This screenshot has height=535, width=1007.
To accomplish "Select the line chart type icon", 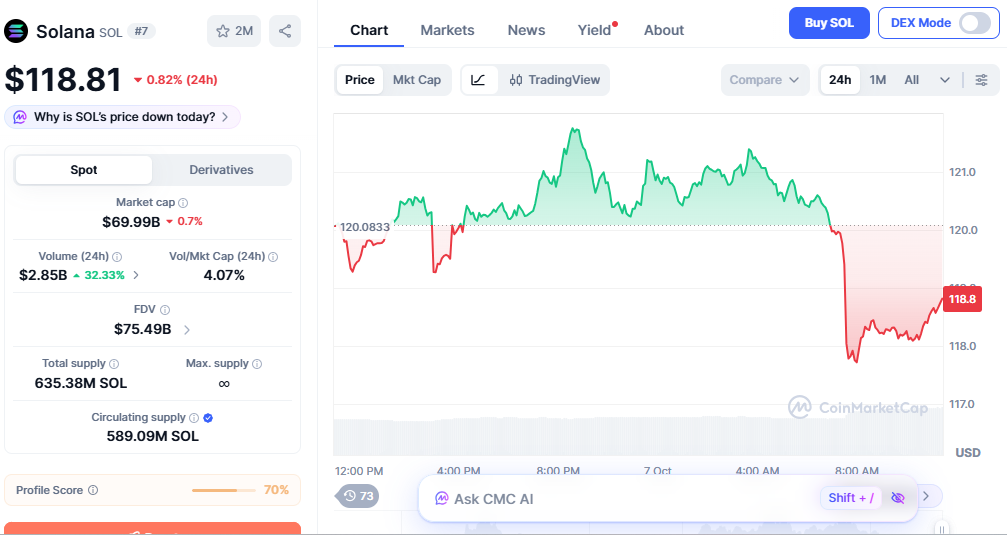I will coord(478,80).
